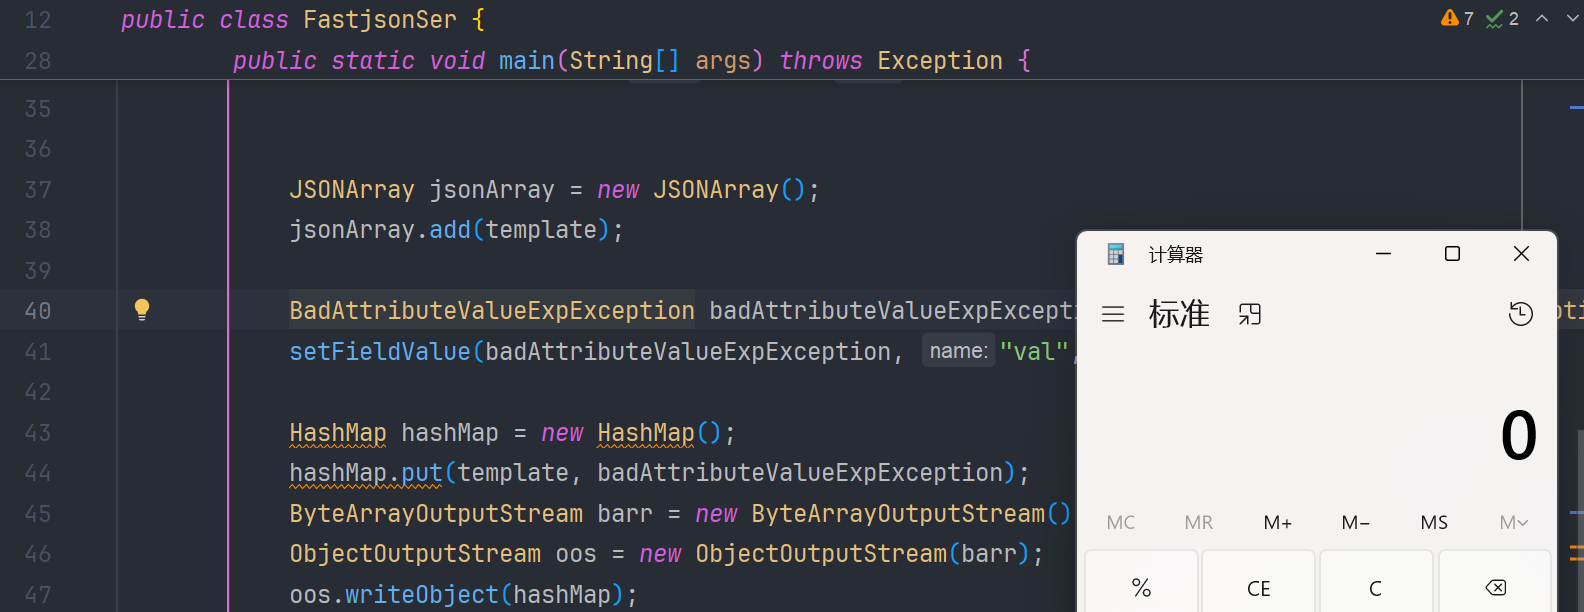1584x612 pixels.
Task: Toggle Calculator keep-on-top mode icon
Action: pyautogui.click(x=1250, y=314)
